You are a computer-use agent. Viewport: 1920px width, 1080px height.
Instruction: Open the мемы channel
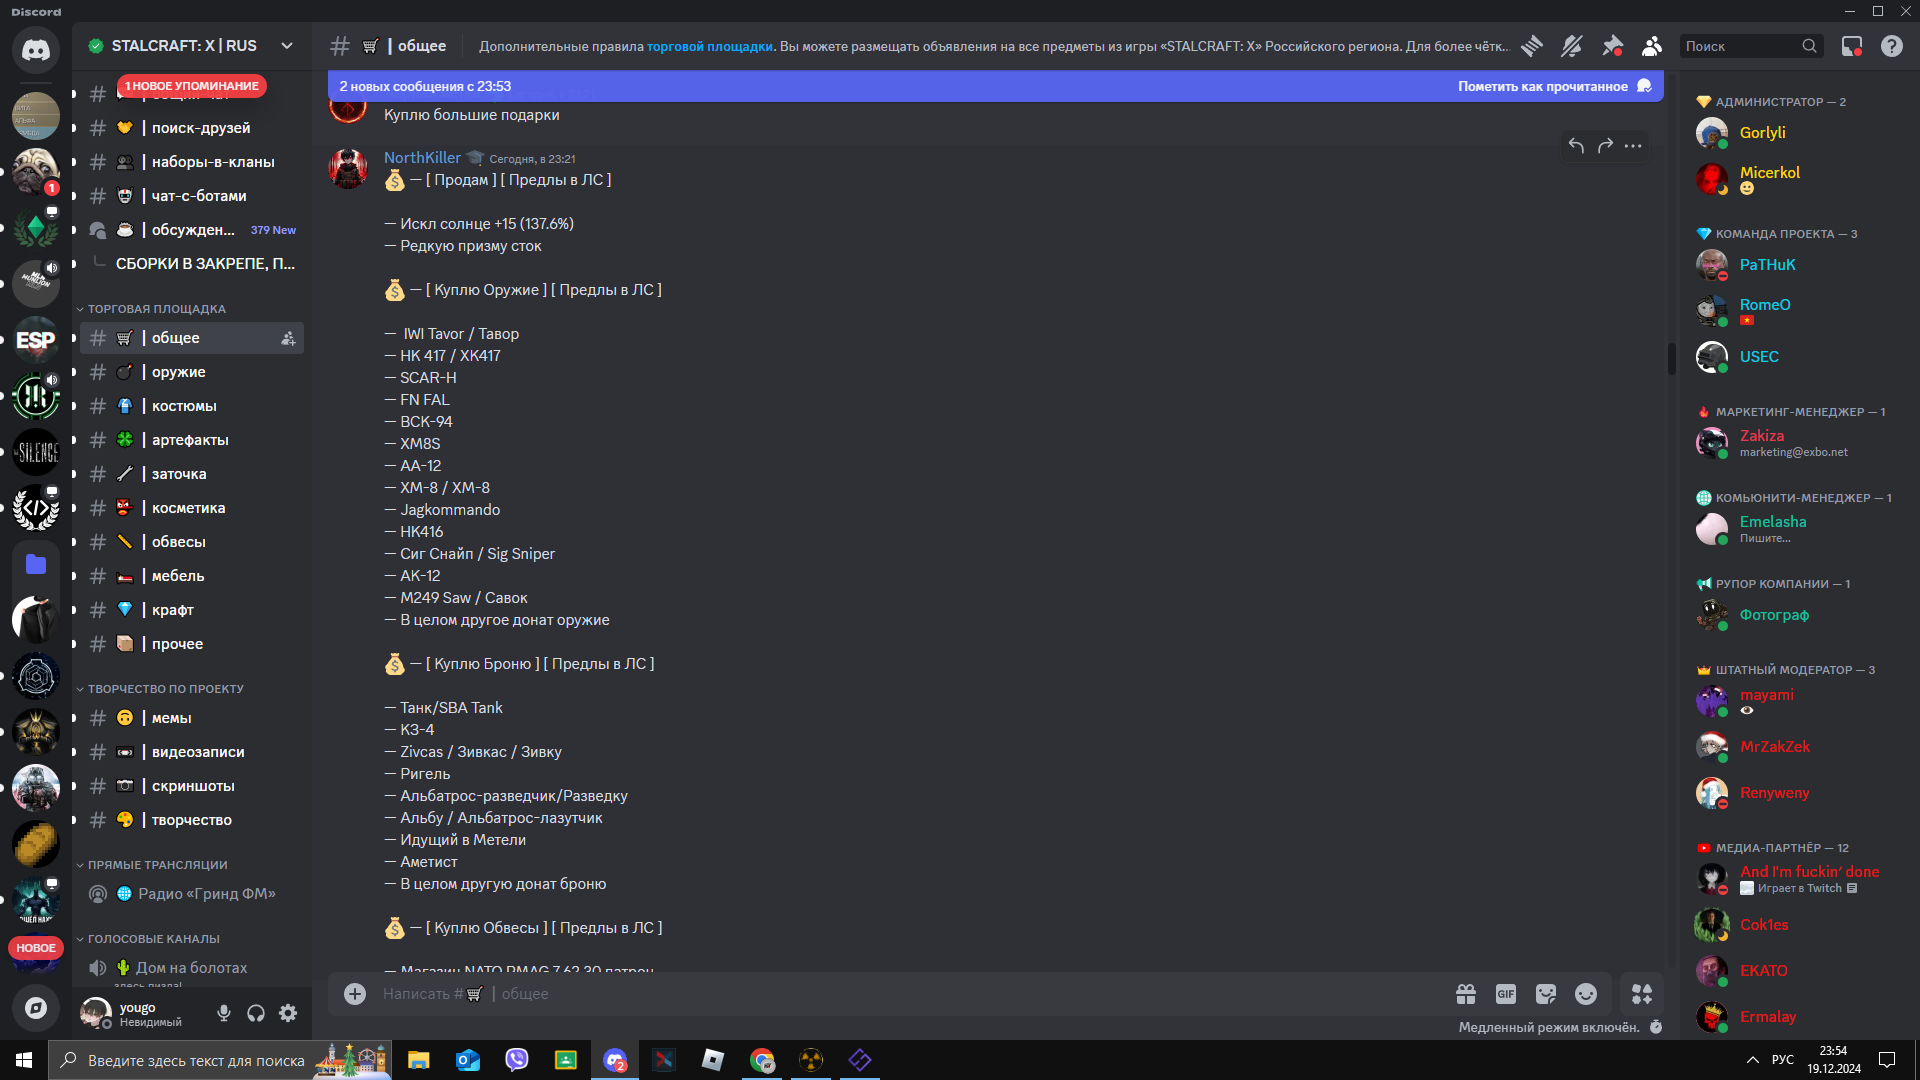coord(192,718)
